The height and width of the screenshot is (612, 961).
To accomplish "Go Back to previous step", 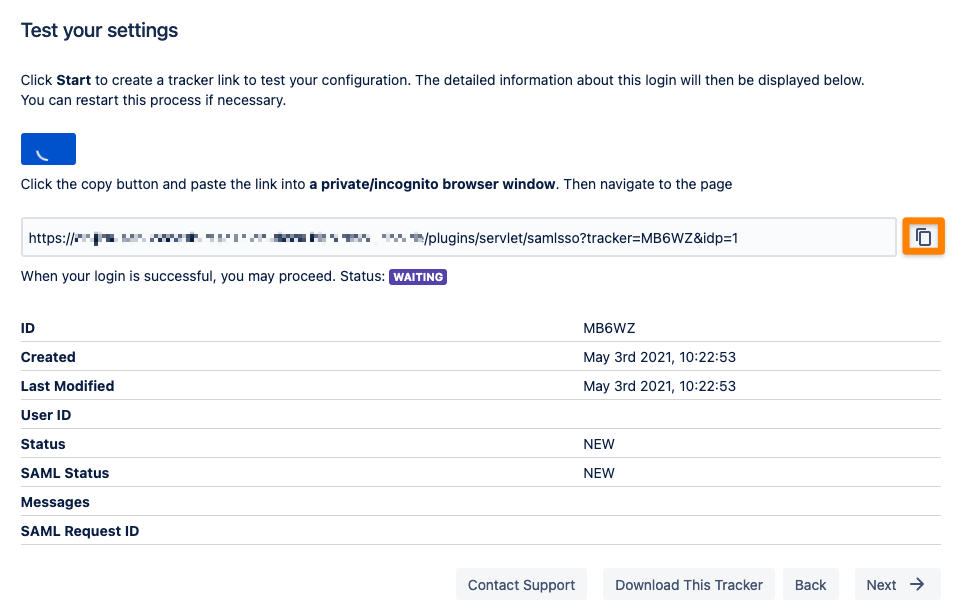I will click(x=810, y=585).
